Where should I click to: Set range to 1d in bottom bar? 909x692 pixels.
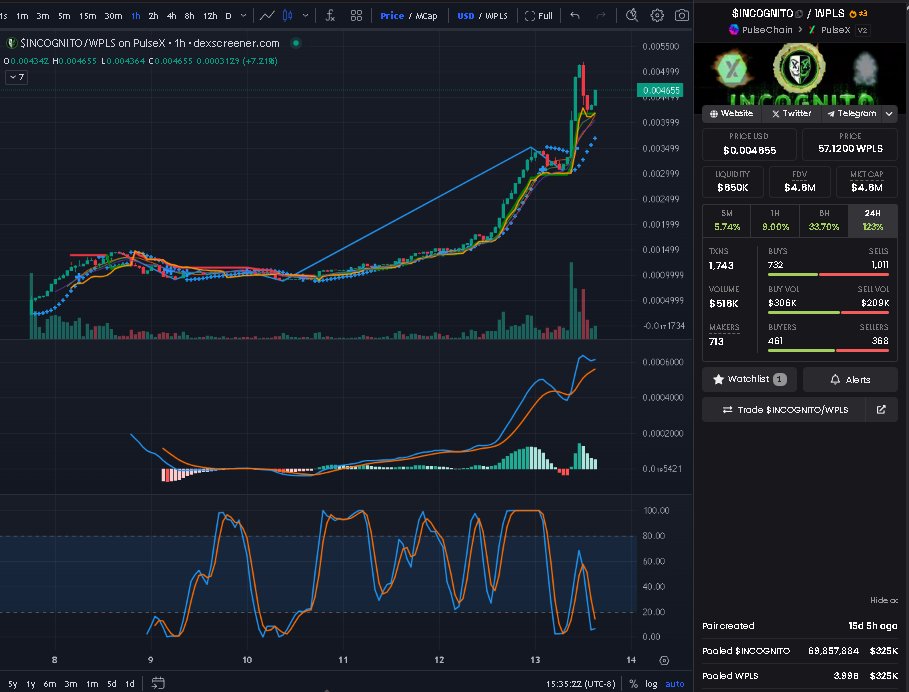coord(130,684)
